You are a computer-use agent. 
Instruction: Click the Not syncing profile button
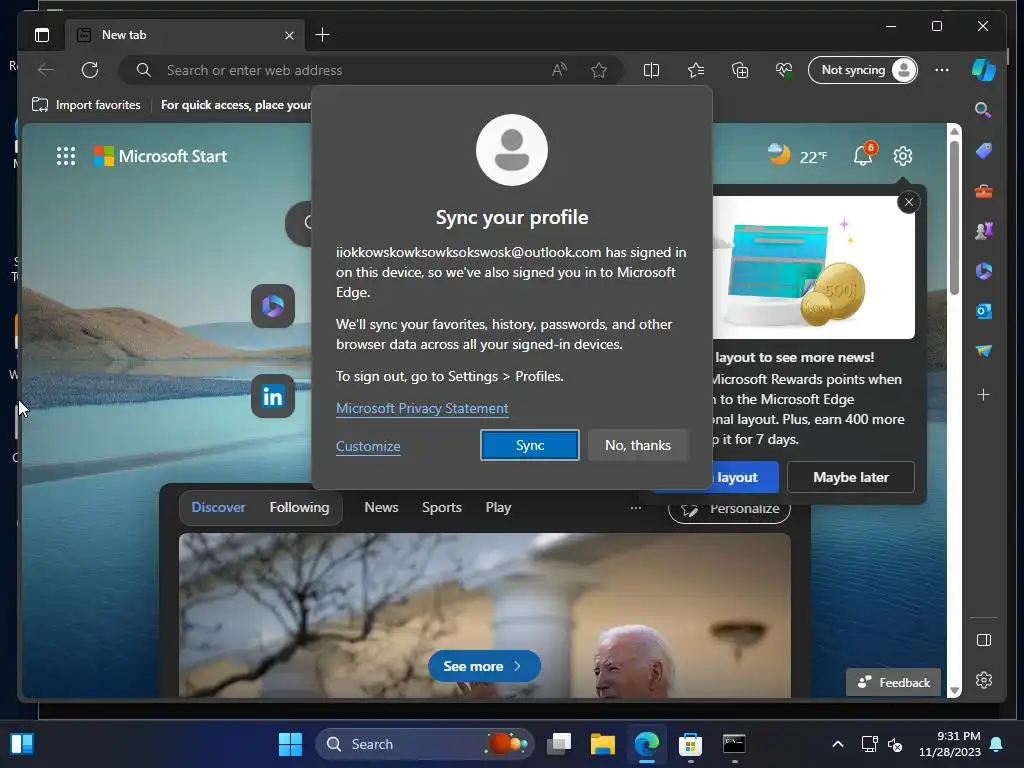point(863,70)
